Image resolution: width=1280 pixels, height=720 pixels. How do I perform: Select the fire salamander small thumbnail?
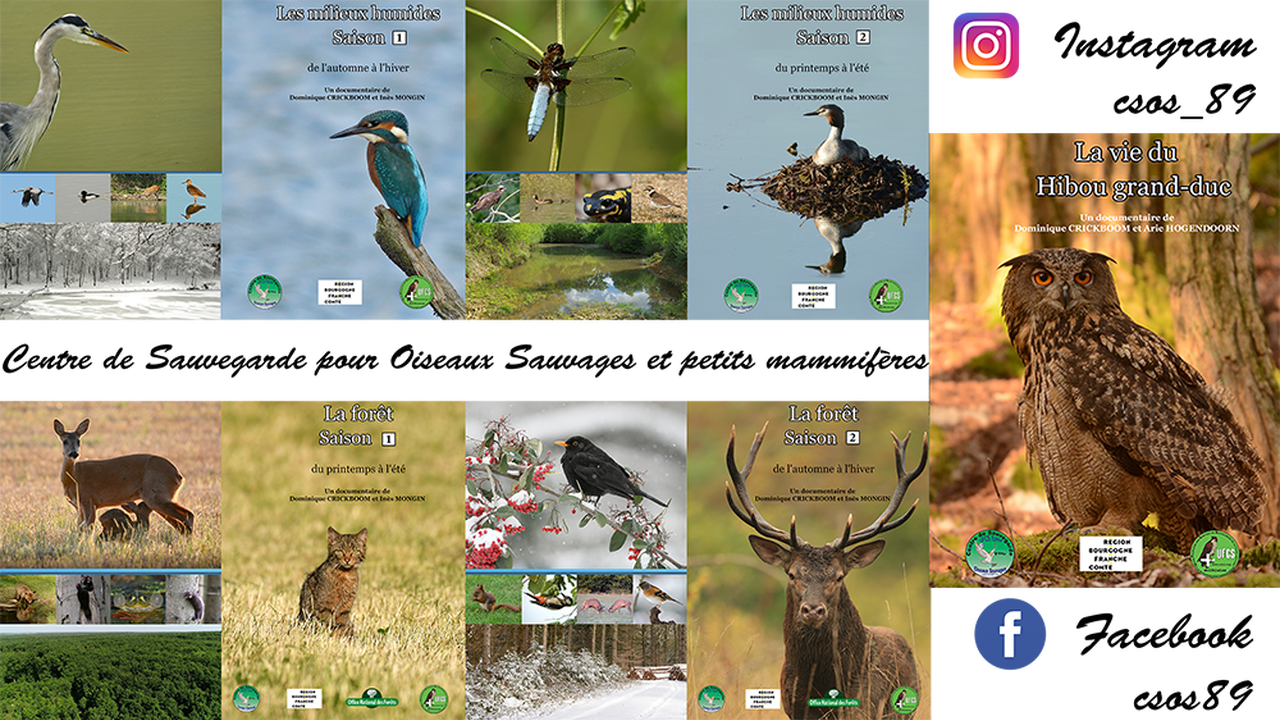pos(603,198)
